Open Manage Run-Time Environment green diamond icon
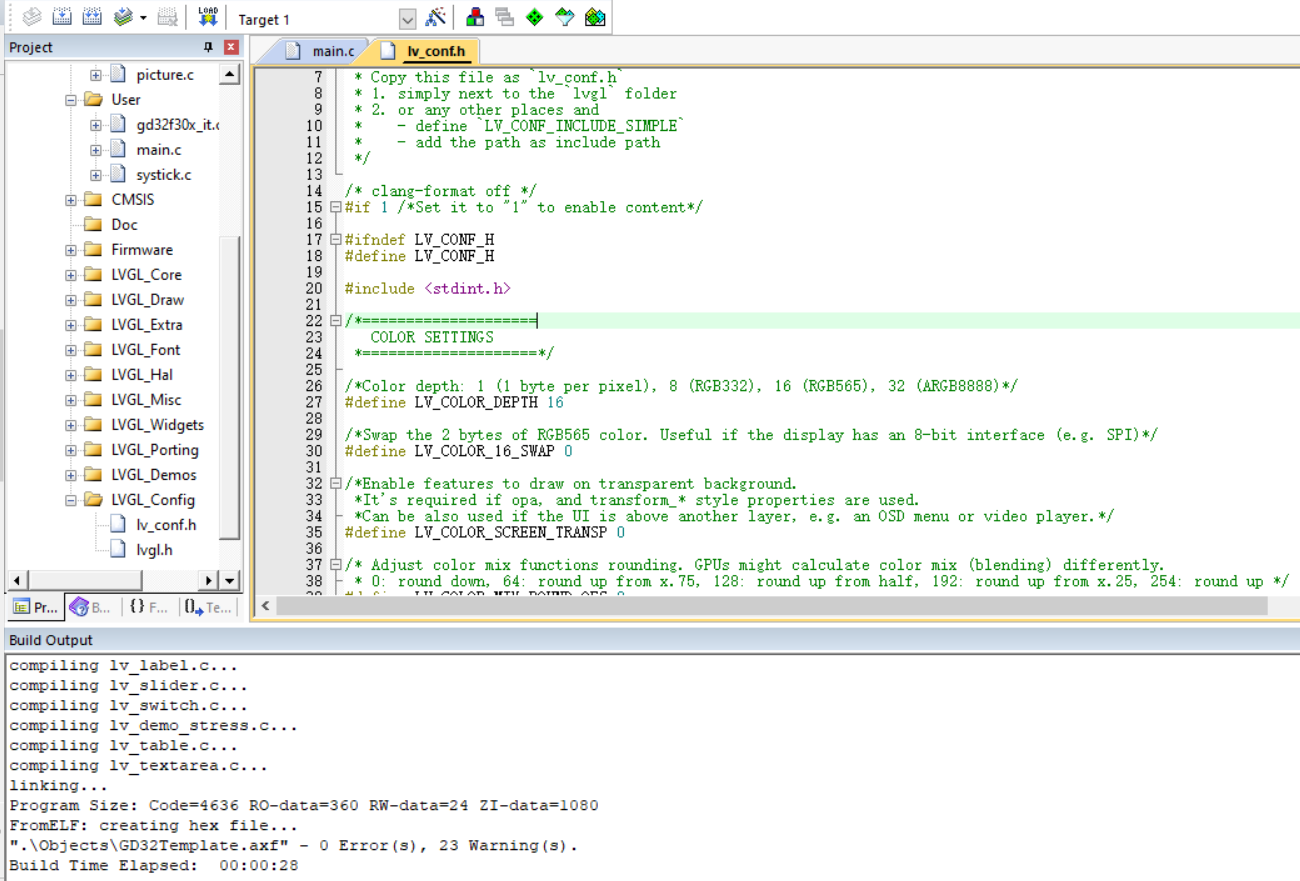 point(534,17)
